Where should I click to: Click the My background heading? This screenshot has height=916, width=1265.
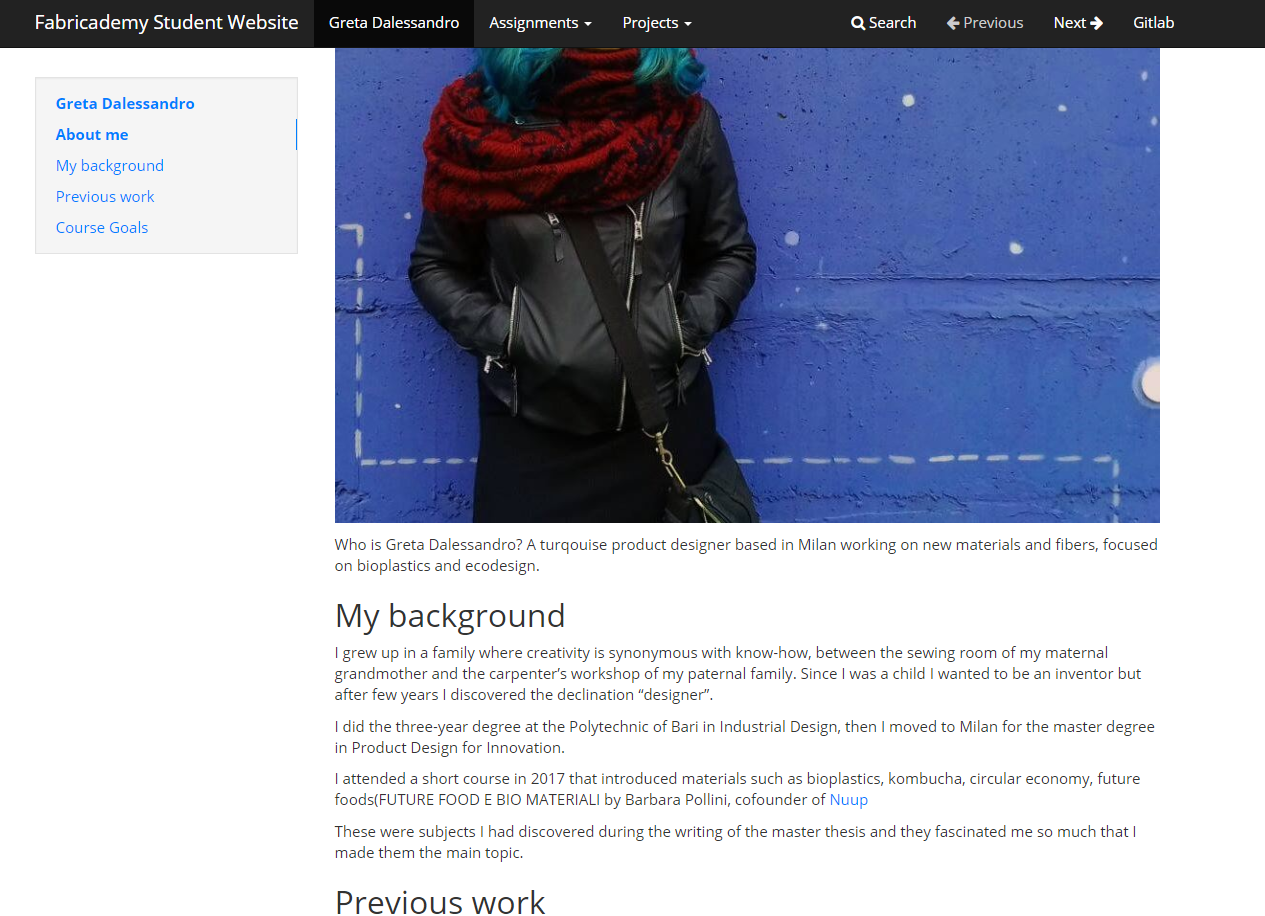(x=450, y=615)
